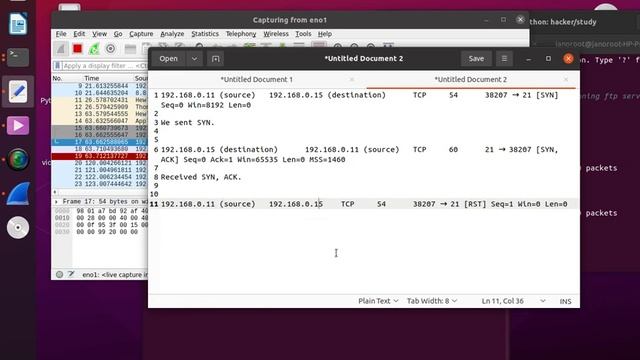The height and width of the screenshot is (360, 640).
Task: Click the capture file properties icon in status bar
Action: pyautogui.click(x=71, y=274)
